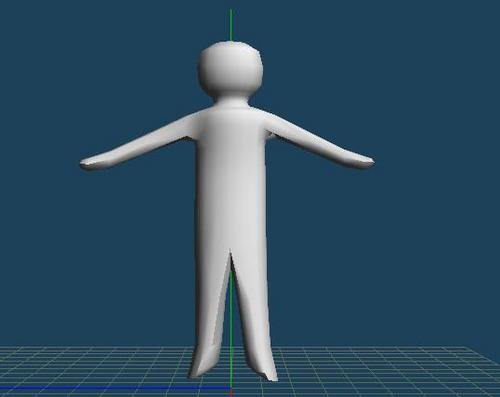Screen dimensions: 500x397
Task: Select the blue horizontal axis line
Action: click(115, 388)
